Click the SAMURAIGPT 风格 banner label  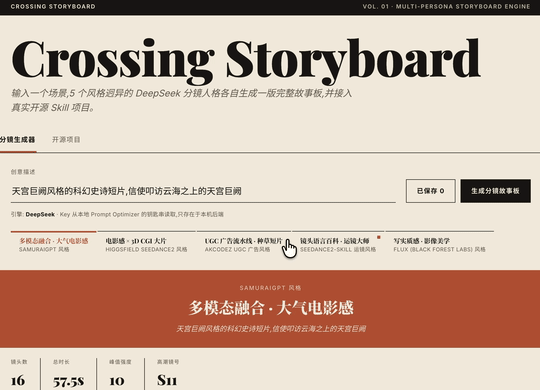[x=270, y=288]
